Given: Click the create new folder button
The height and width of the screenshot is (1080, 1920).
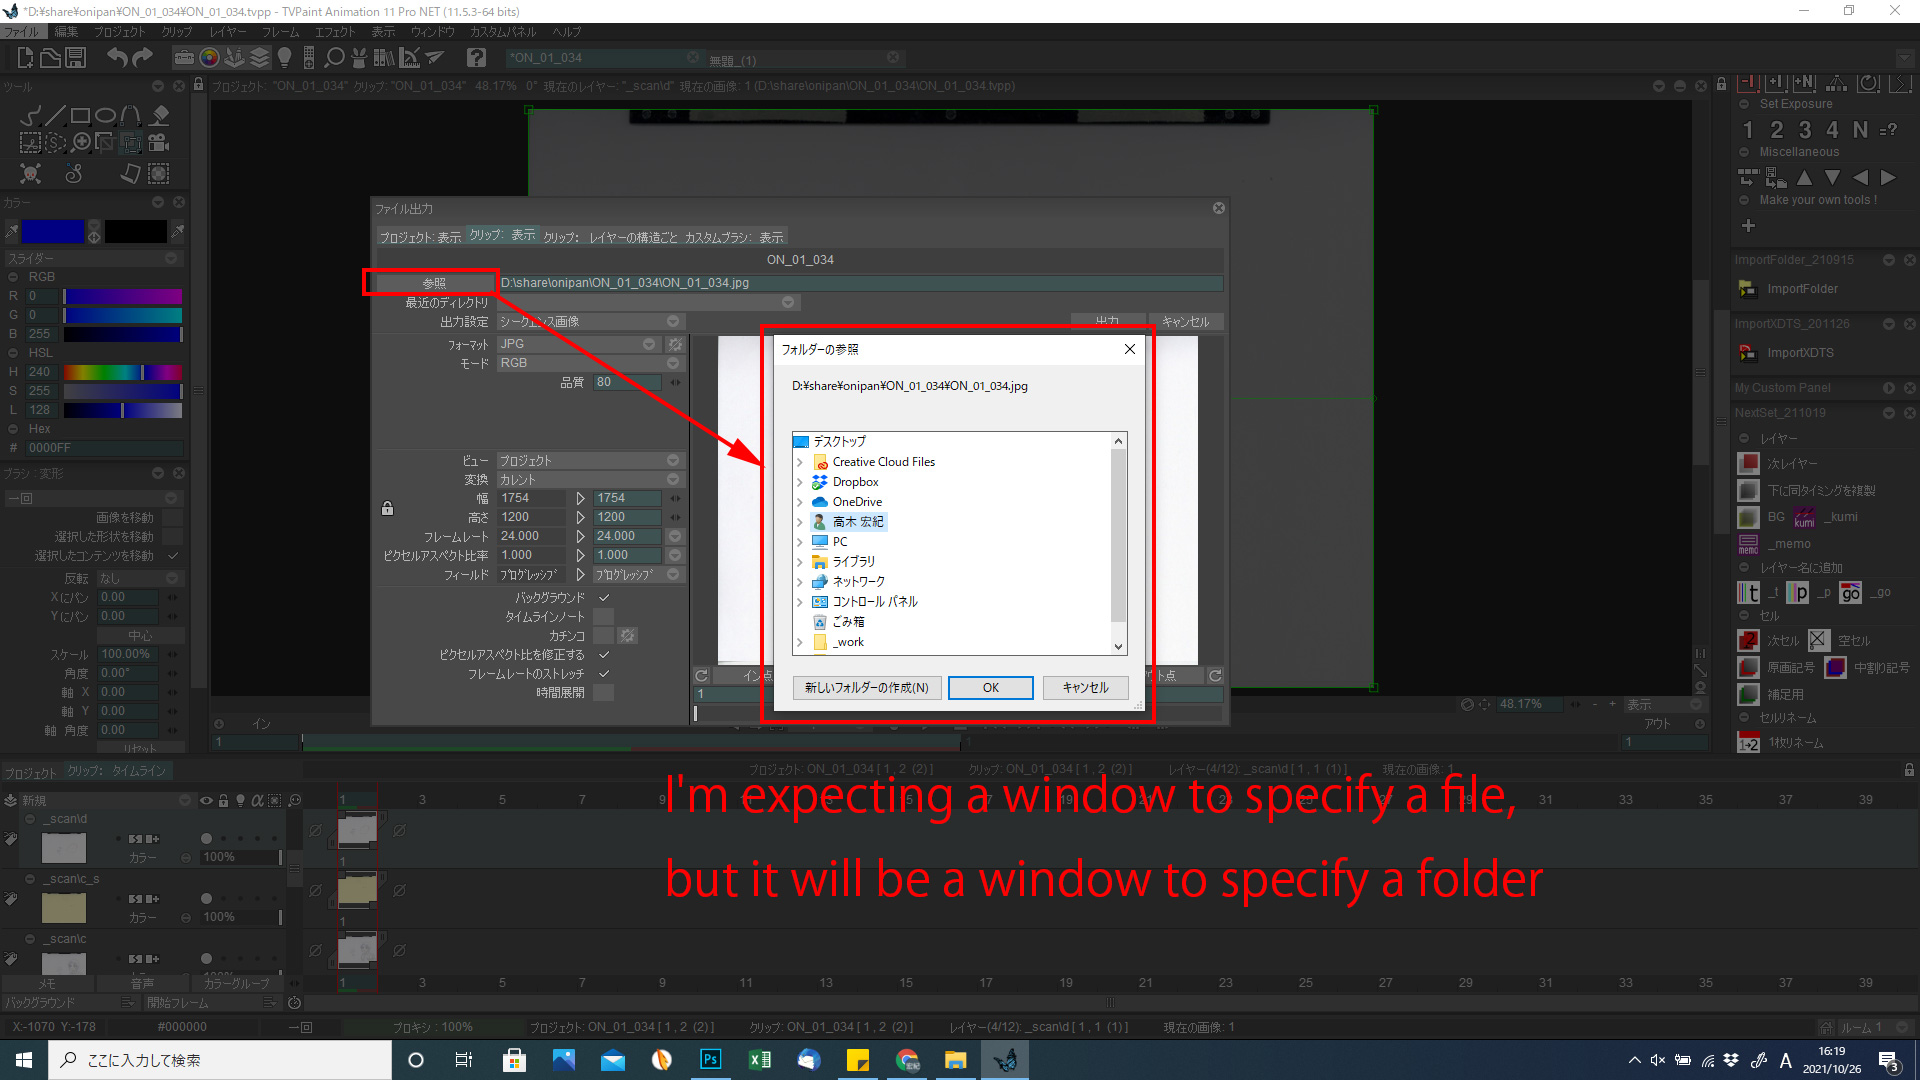Looking at the screenshot, I should 867,688.
